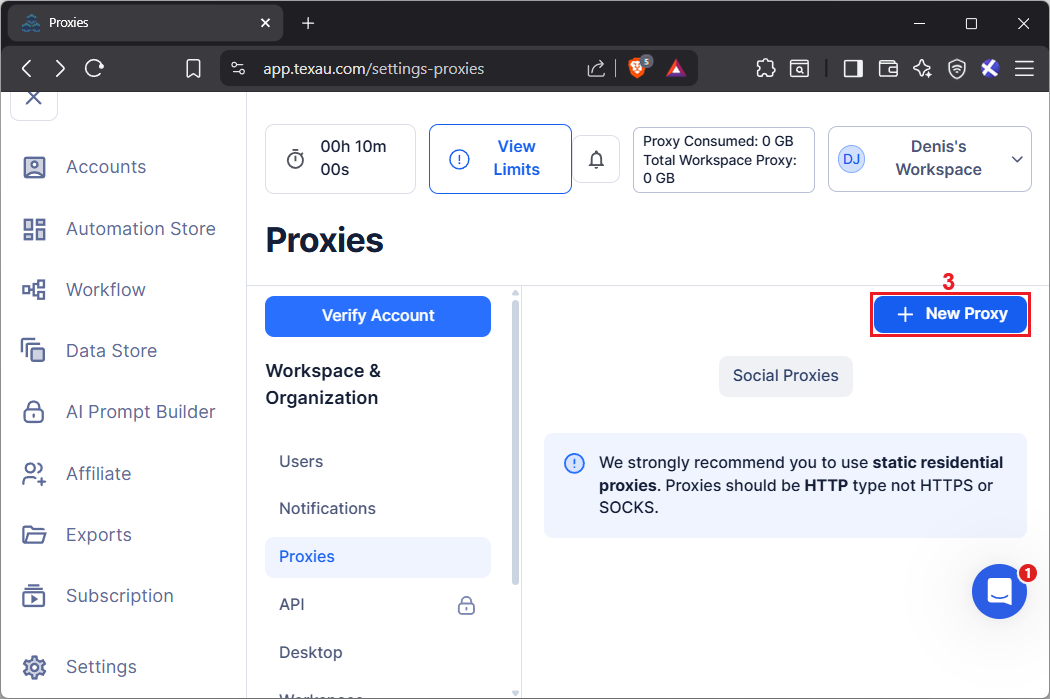
Task: Click the New Proxy button
Action: pos(950,314)
